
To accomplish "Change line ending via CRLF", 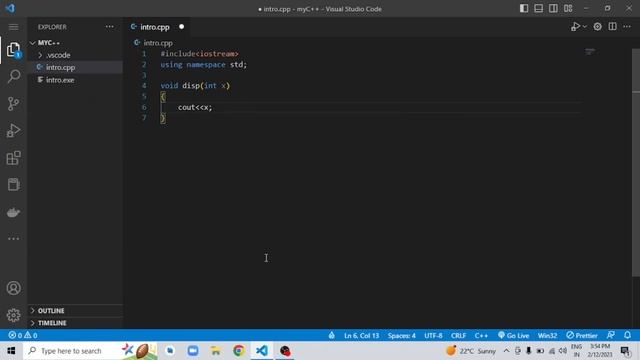I will (x=458, y=336).
